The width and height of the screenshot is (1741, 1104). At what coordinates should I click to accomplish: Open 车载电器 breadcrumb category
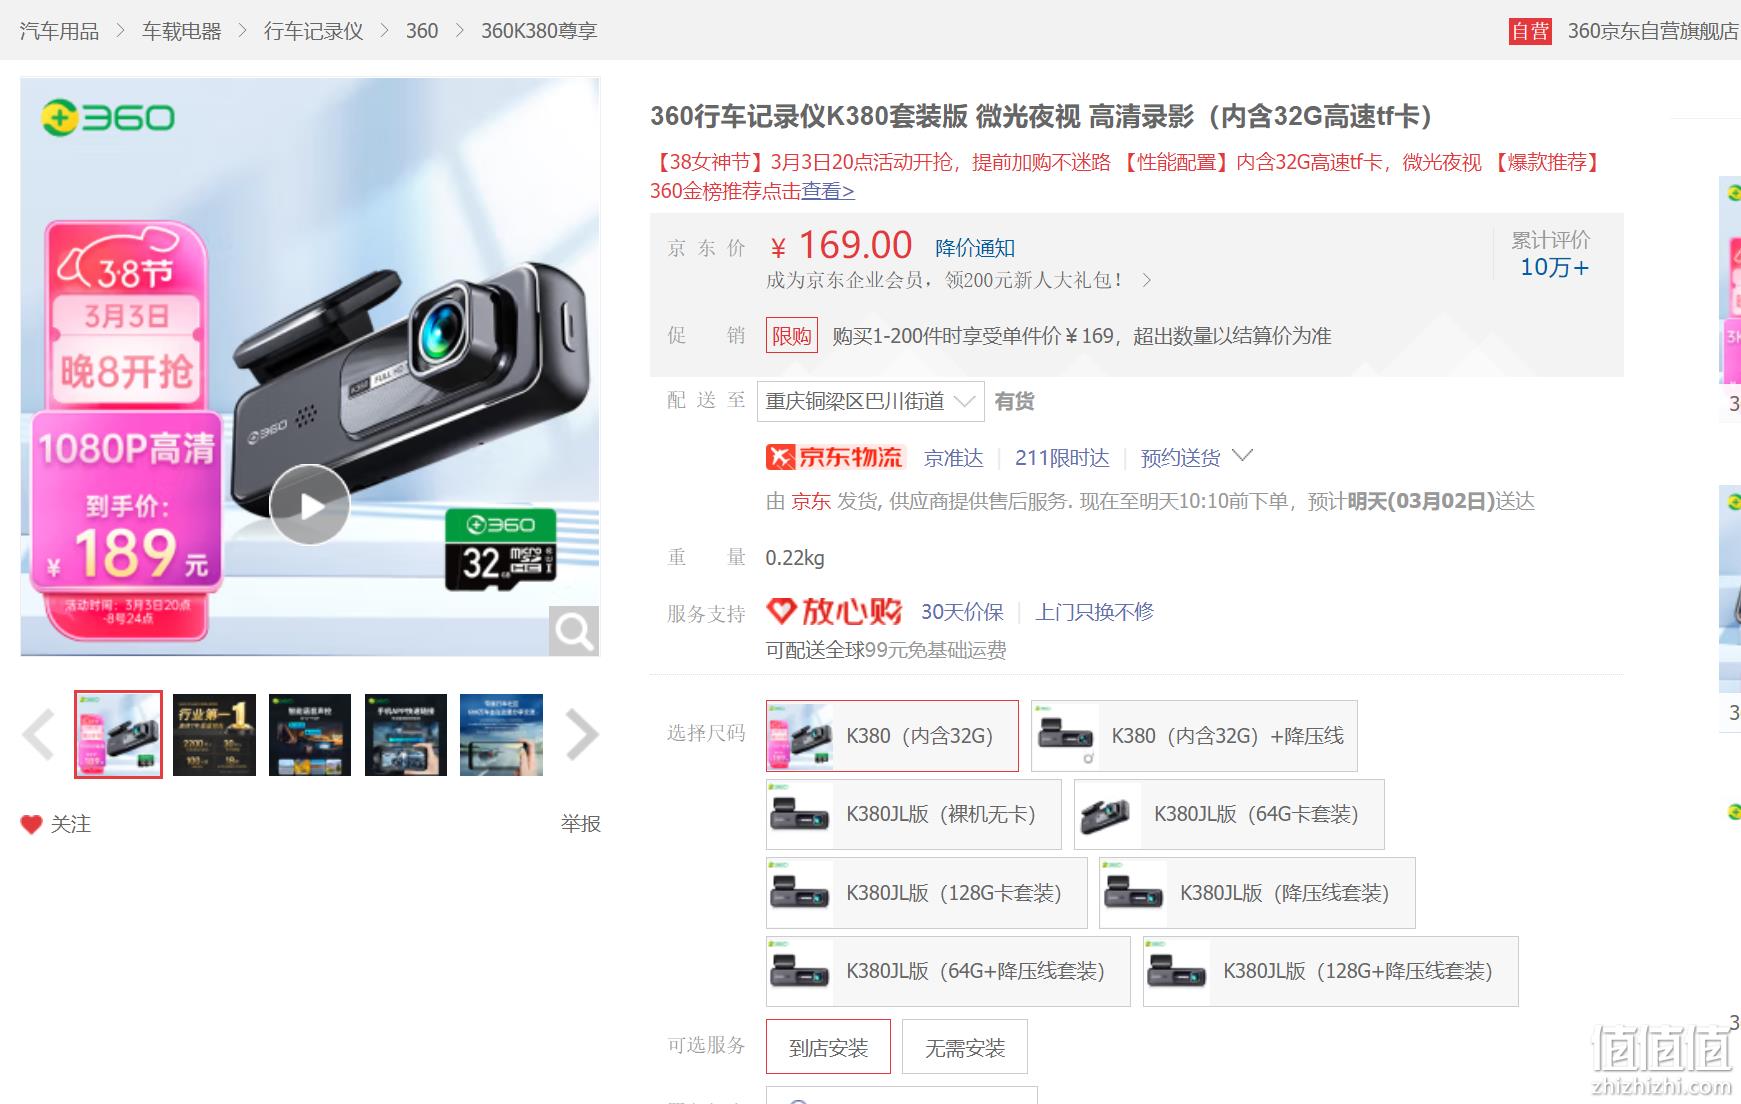click(x=182, y=31)
